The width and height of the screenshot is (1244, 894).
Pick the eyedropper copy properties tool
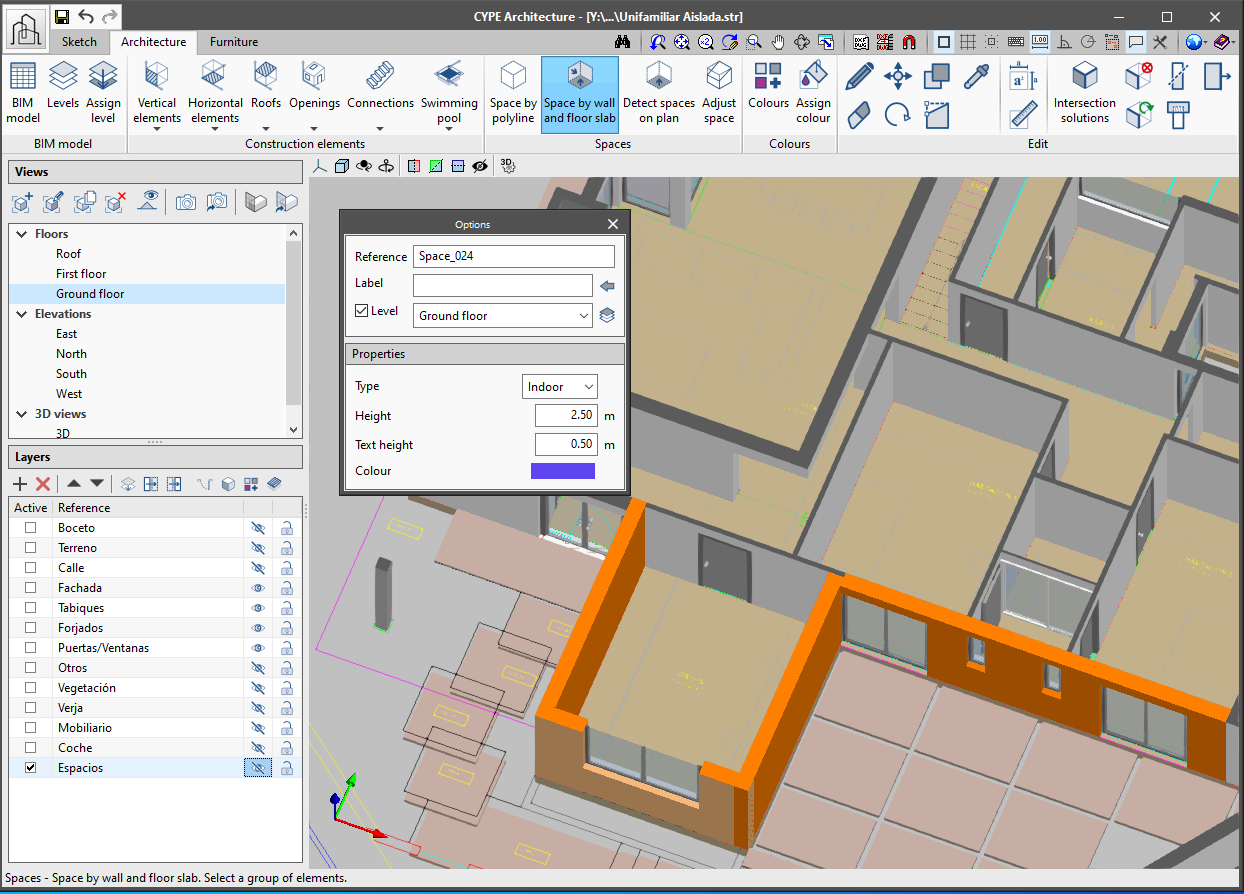(976, 76)
